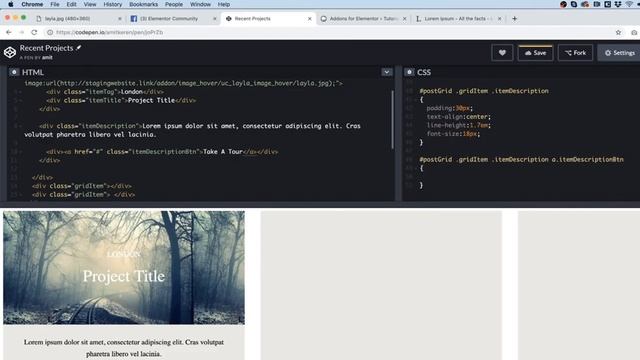The image size is (640, 360).
Task: Open the Window menu
Action: pos(200,4)
